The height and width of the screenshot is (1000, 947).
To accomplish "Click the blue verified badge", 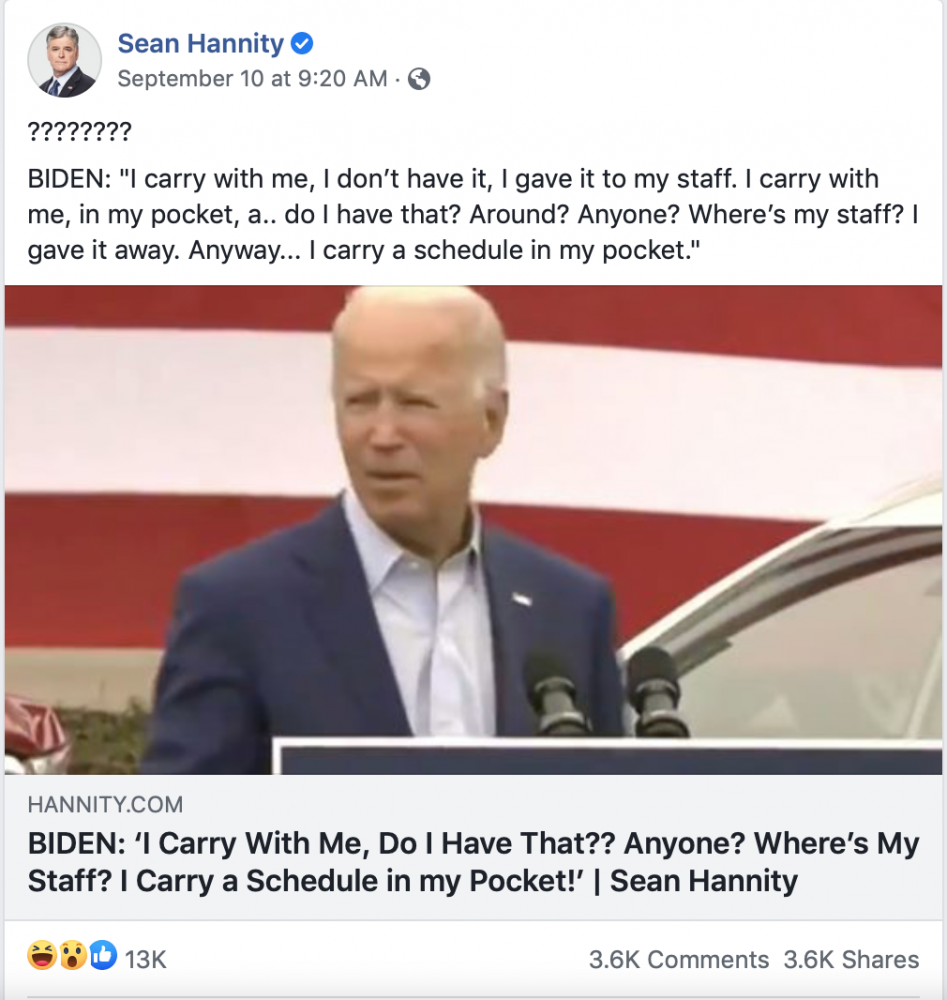I will click(x=302, y=44).
